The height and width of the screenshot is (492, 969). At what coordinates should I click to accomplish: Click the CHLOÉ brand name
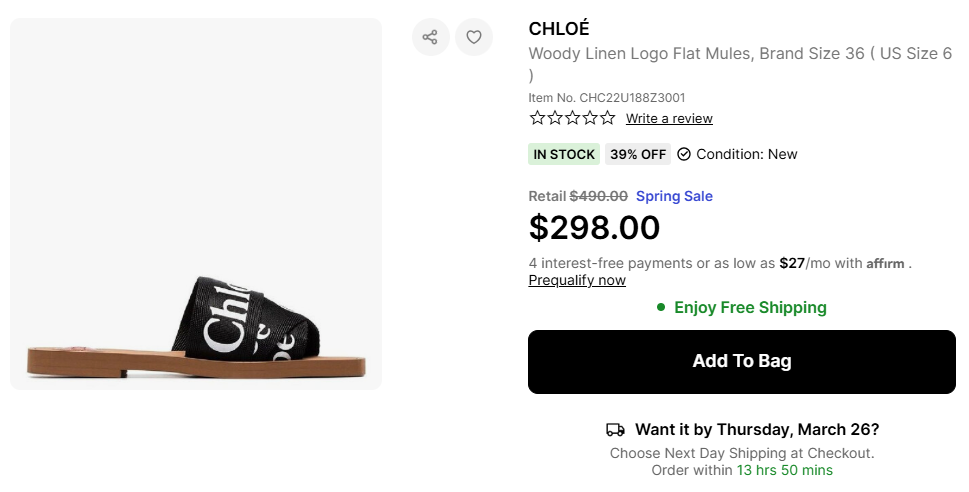559,28
